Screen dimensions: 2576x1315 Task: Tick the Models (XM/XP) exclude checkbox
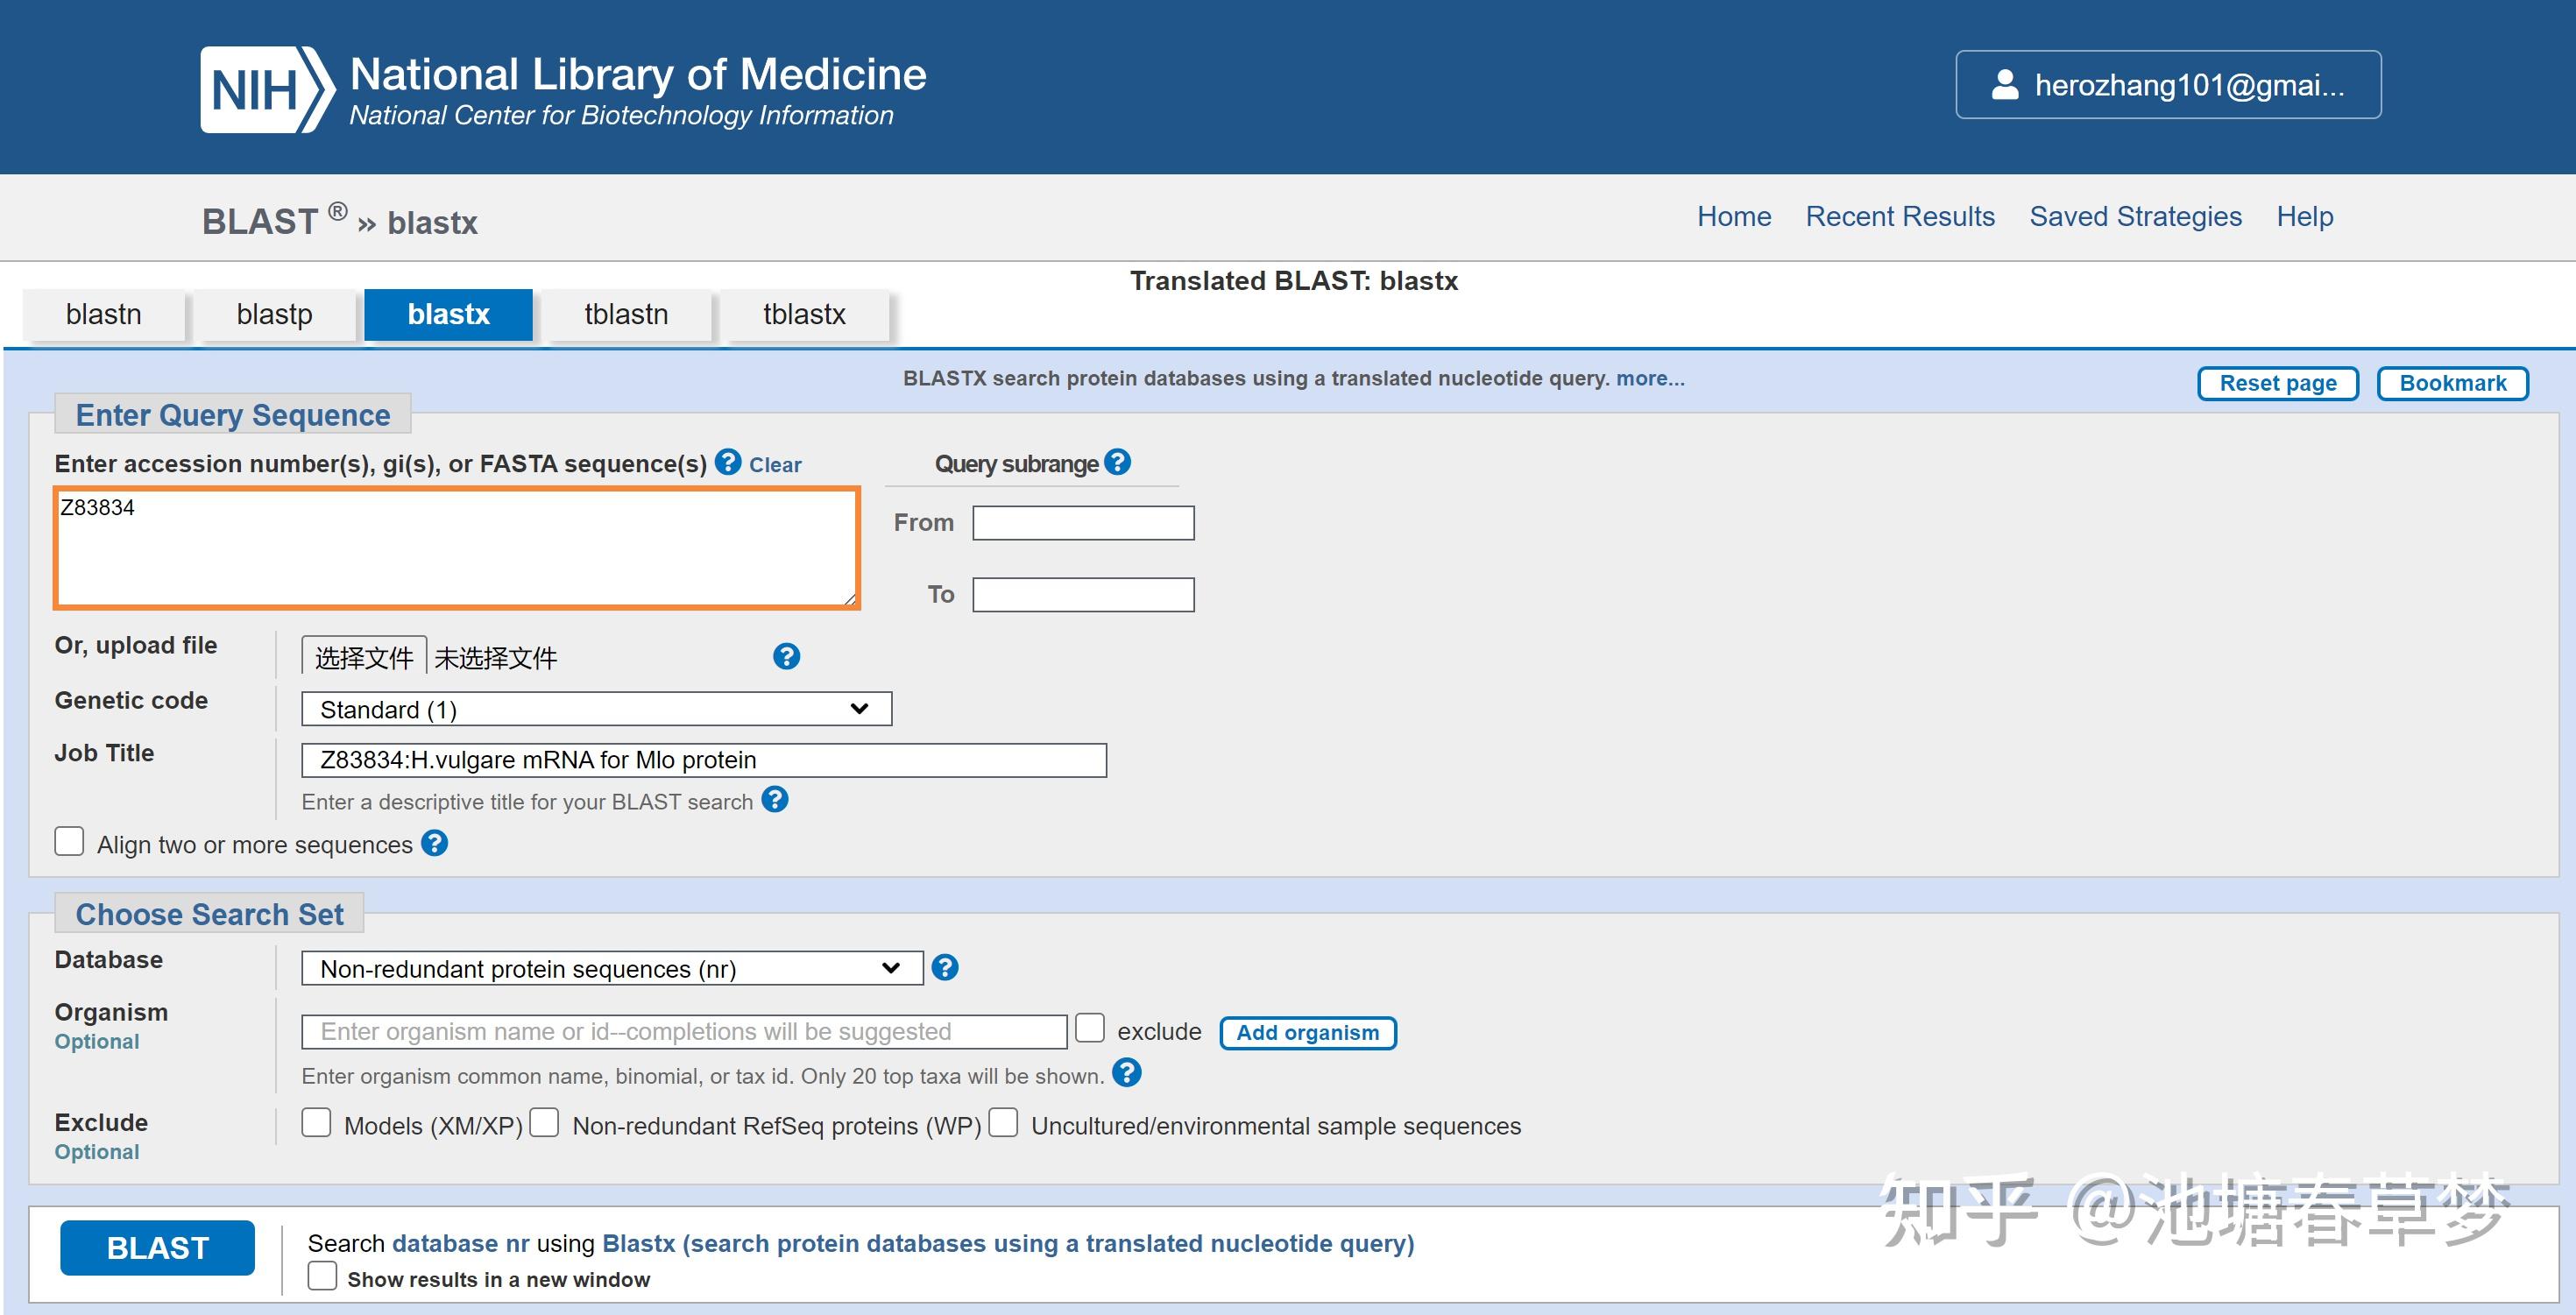click(x=316, y=1123)
